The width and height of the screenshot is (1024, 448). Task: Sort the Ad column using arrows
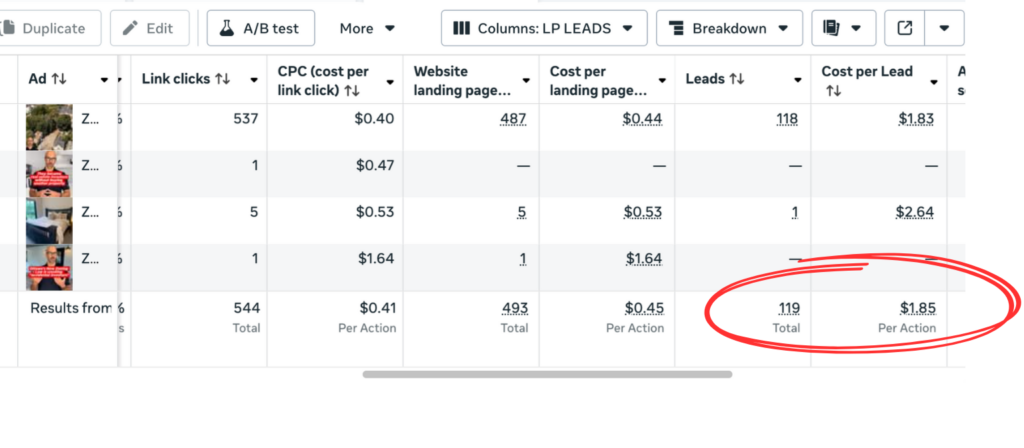pyautogui.click(x=59, y=79)
